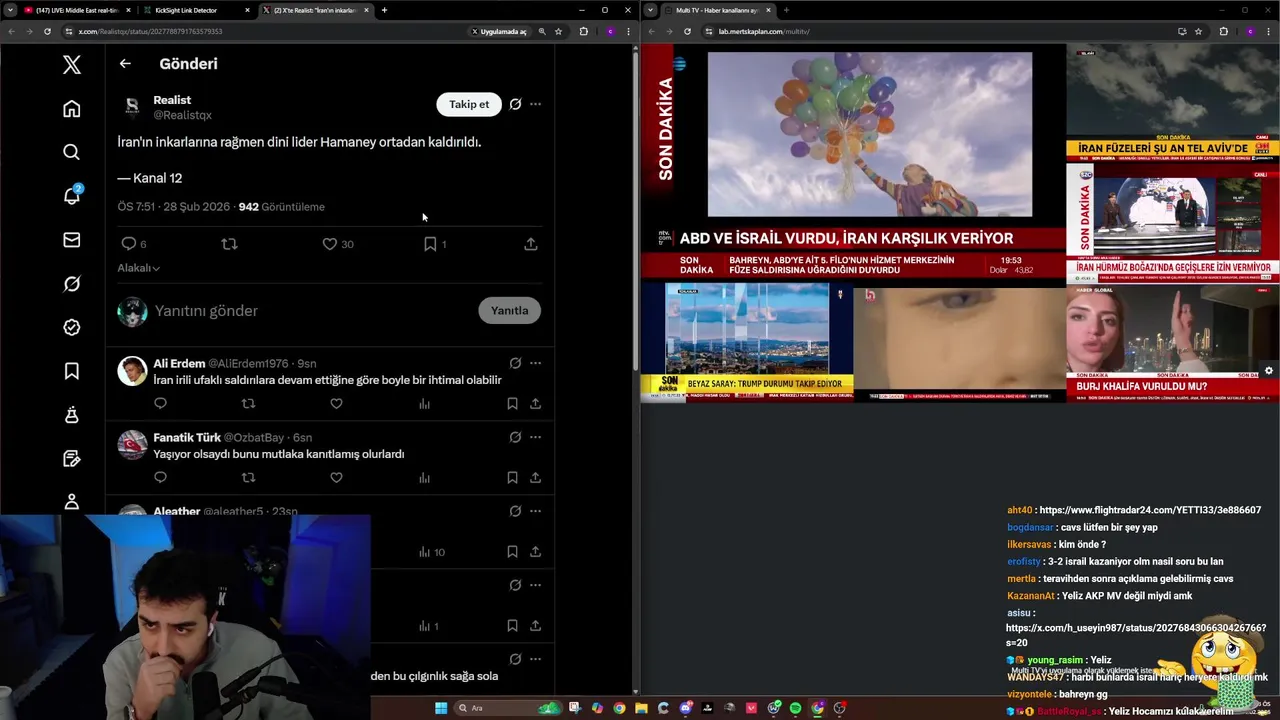Open Discord from the taskbar
Screen dimensions: 1280x720
pyautogui.click(x=686, y=708)
